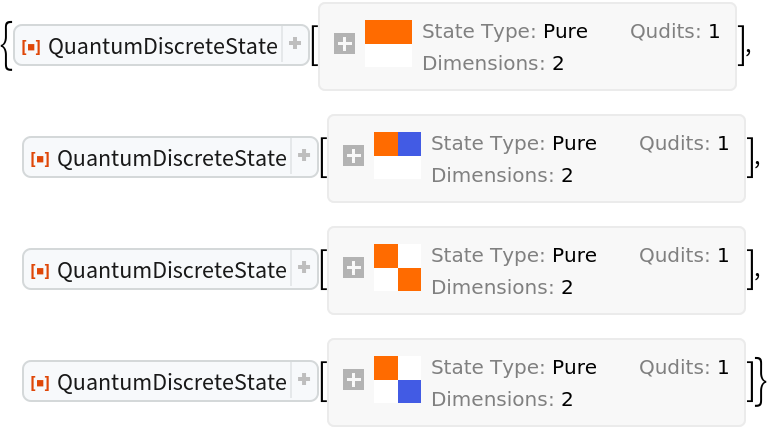Screen dimensions: 768x428
Task: Click 'Dimensions: 2' in the third summary
Action: [501, 287]
